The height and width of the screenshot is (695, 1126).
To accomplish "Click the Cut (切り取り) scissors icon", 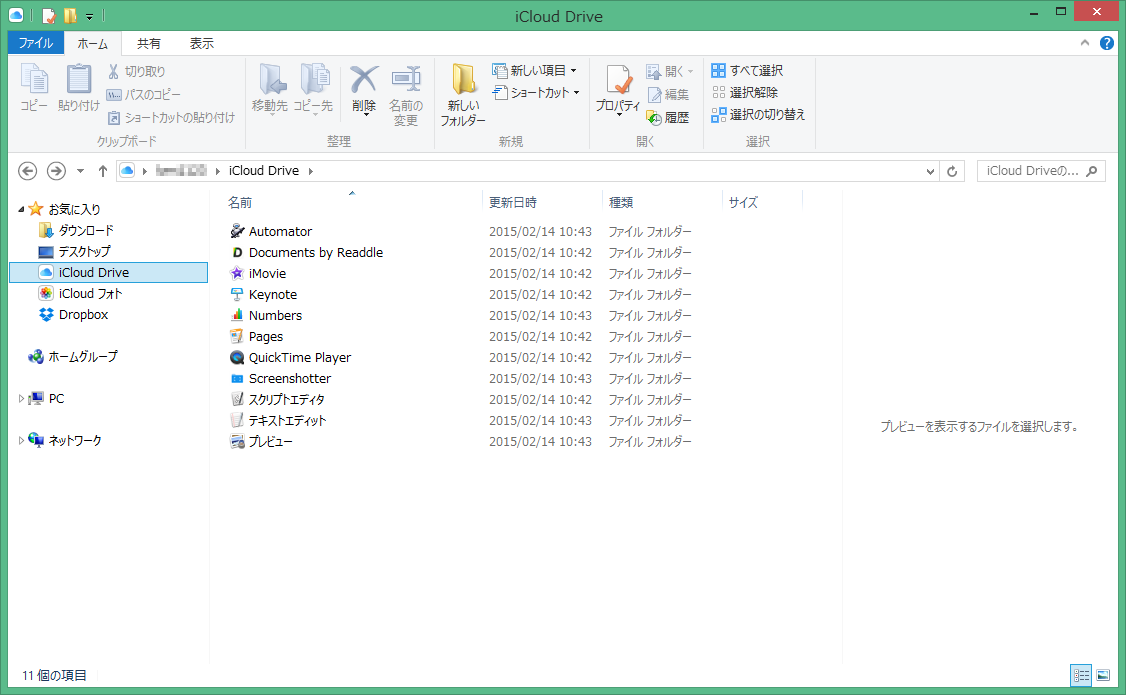I will point(113,71).
